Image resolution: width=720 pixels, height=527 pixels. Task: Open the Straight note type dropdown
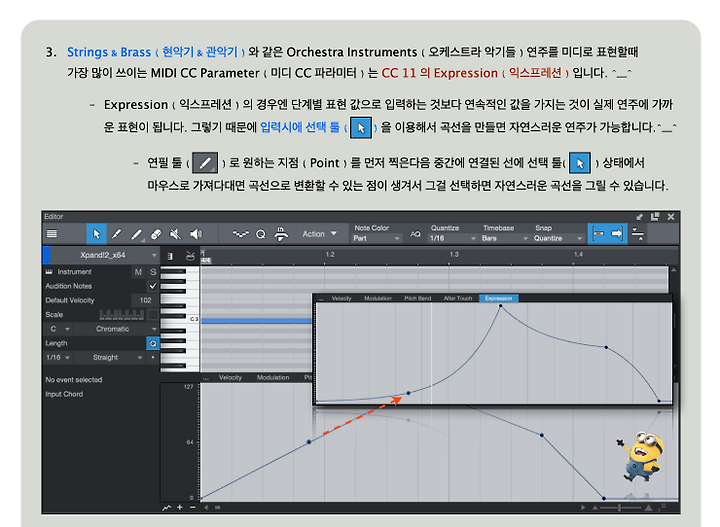[110, 357]
